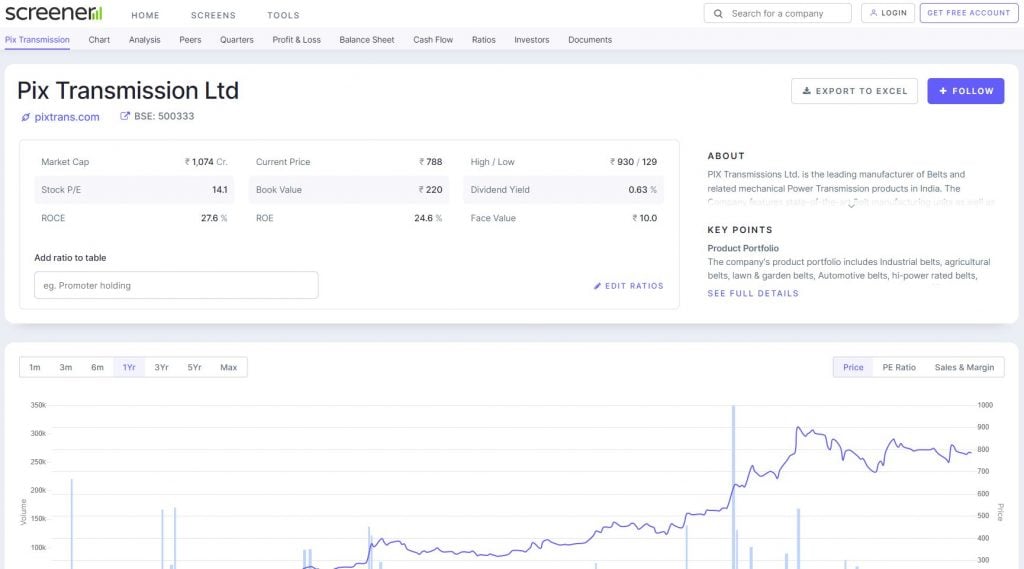
Task: Go to the Peers section tab
Action: pyautogui.click(x=190, y=40)
